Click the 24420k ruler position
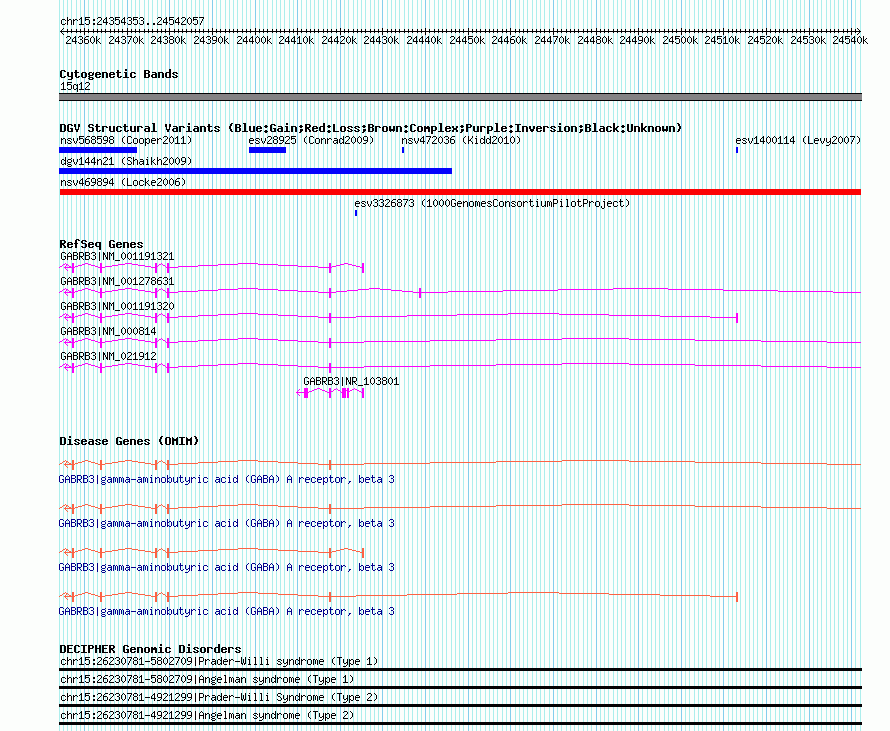890x731 pixels. coord(339,40)
